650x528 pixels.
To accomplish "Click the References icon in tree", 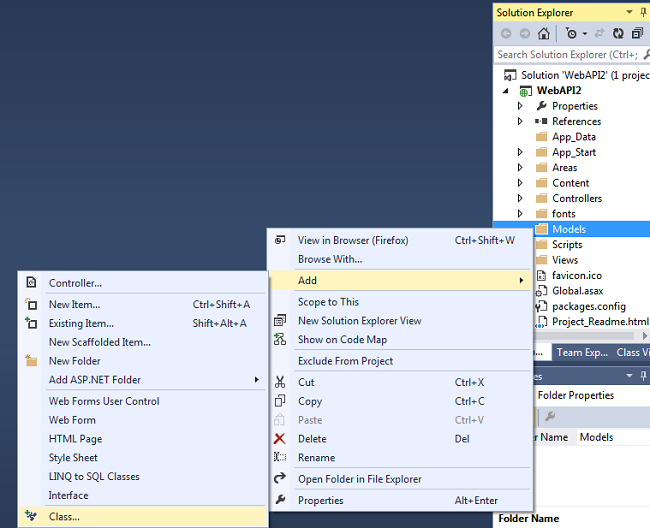I will pos(541,121).
